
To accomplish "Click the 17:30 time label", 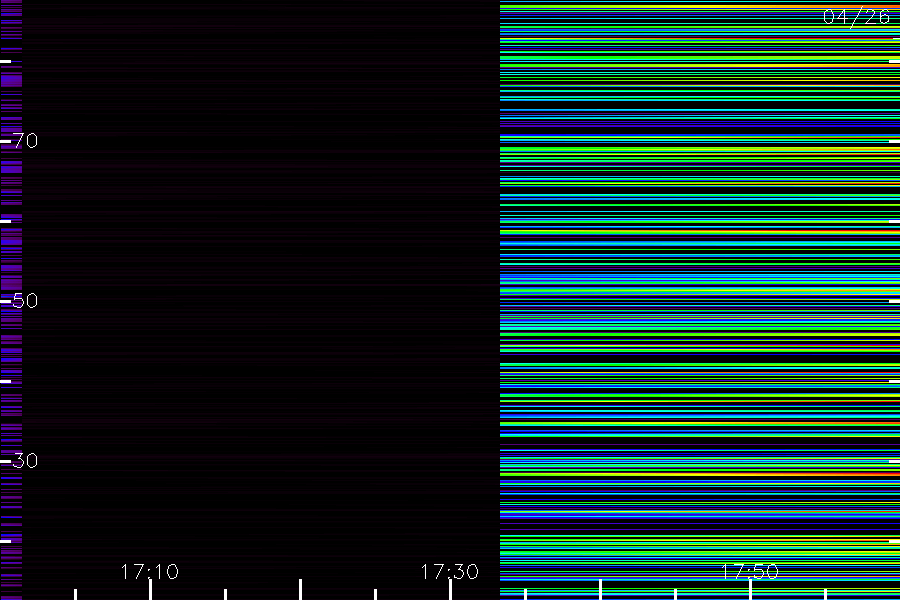I will point(449,572).
